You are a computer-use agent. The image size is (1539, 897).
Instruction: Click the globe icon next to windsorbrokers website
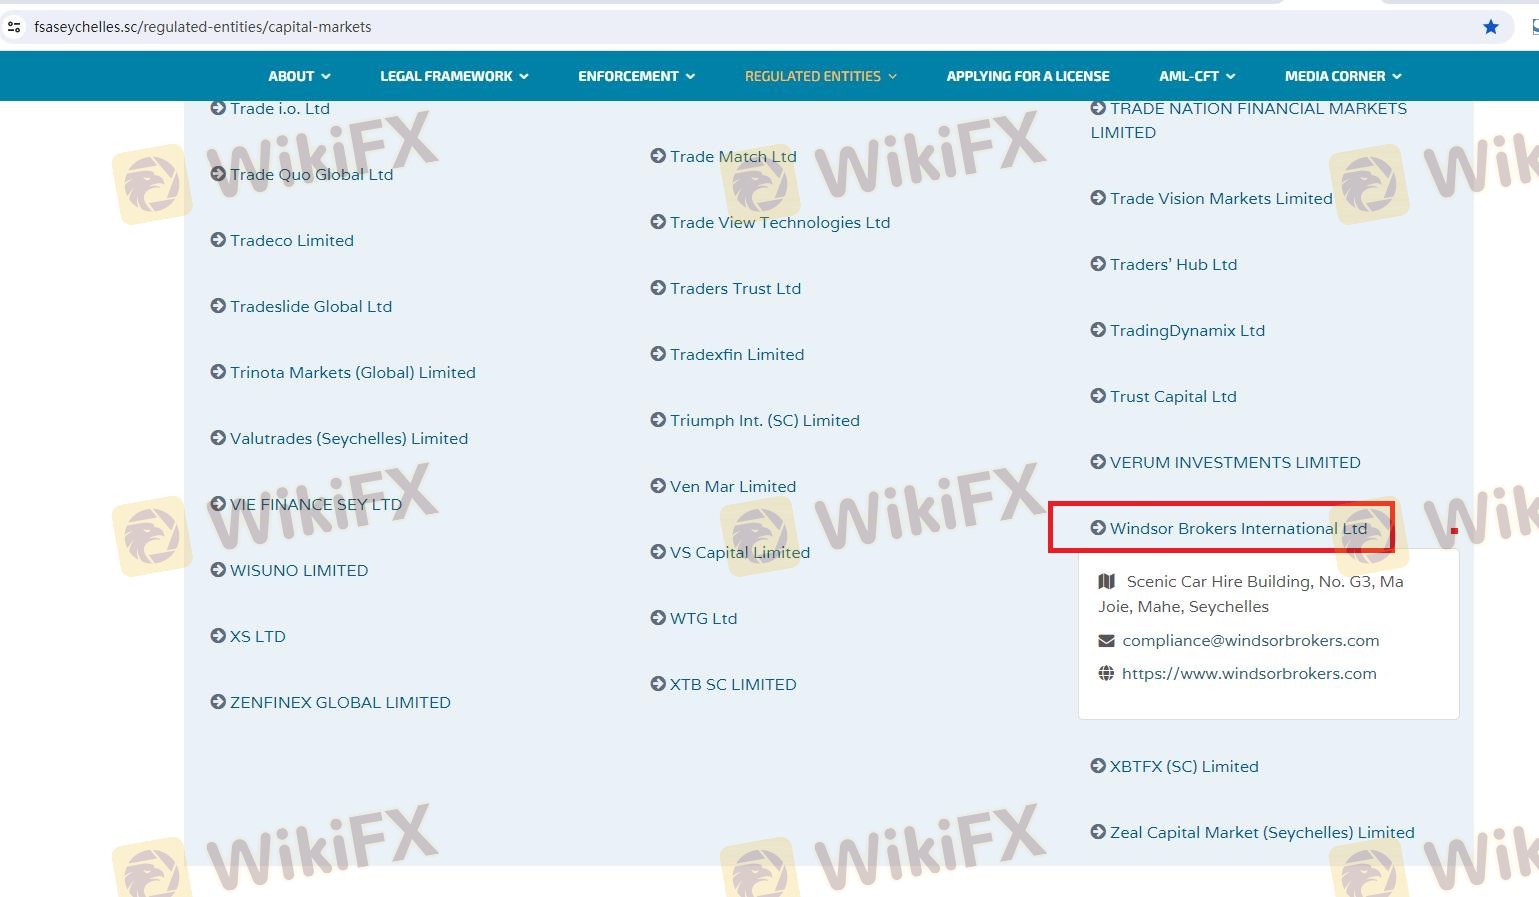click(1106, 674)
